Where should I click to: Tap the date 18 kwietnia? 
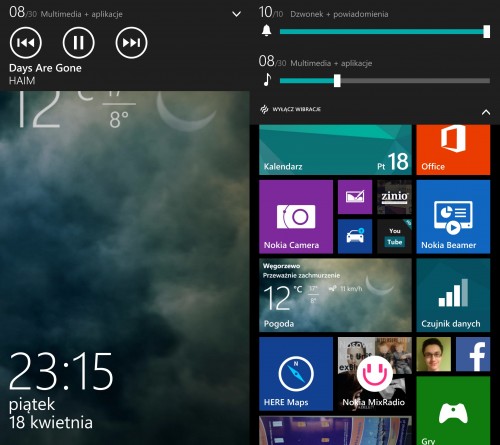(51, 422)
